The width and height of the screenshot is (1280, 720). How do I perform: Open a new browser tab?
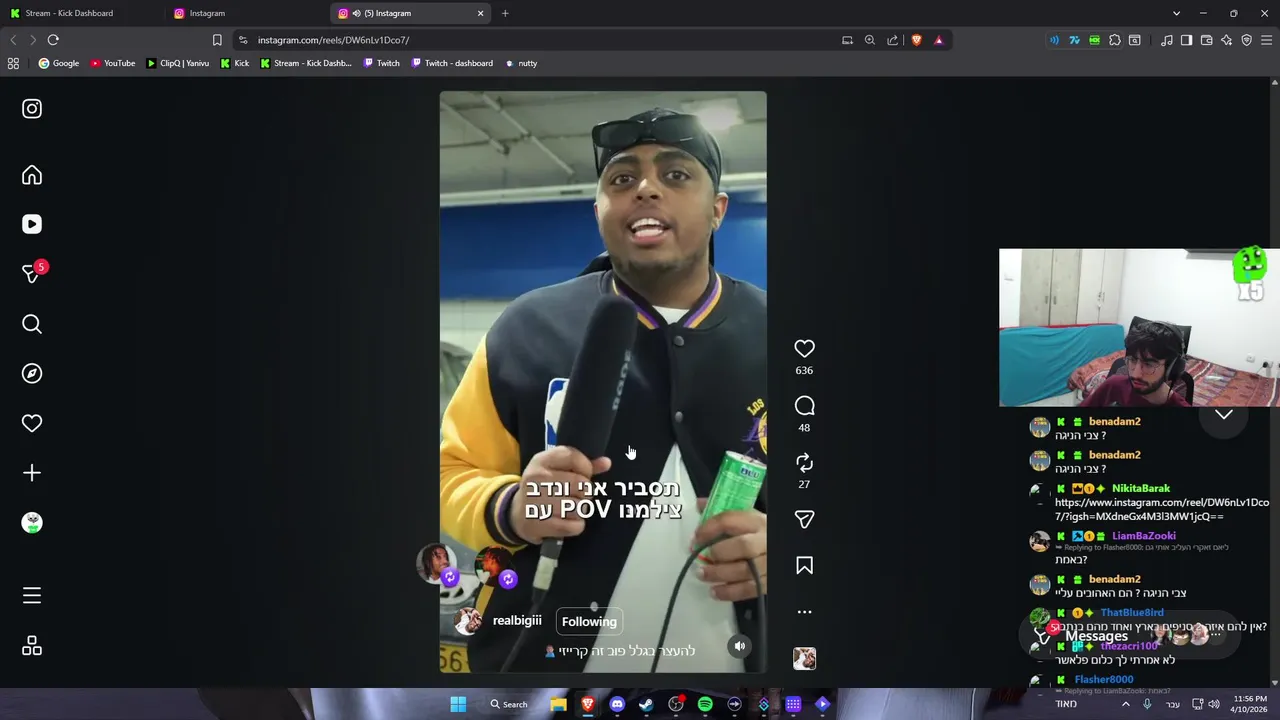point(505,13)
